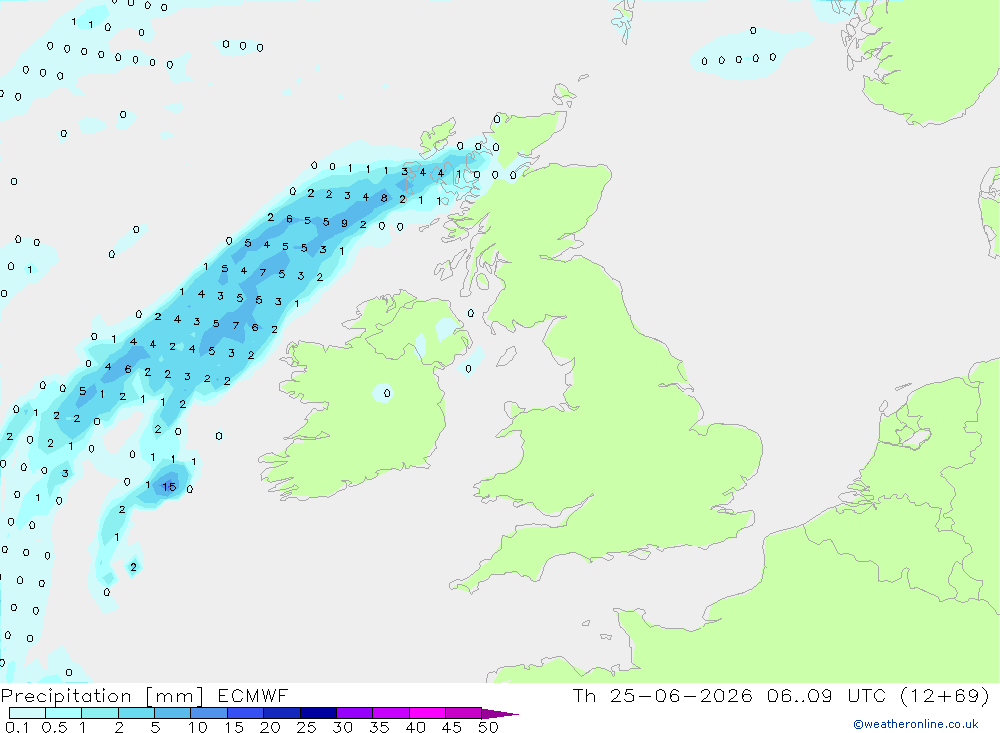Click the legend swatch between 0.1 and 0.5
The width and height of the screenshot is (1000, 733).
pyautogui.click(x=27, y=713)
